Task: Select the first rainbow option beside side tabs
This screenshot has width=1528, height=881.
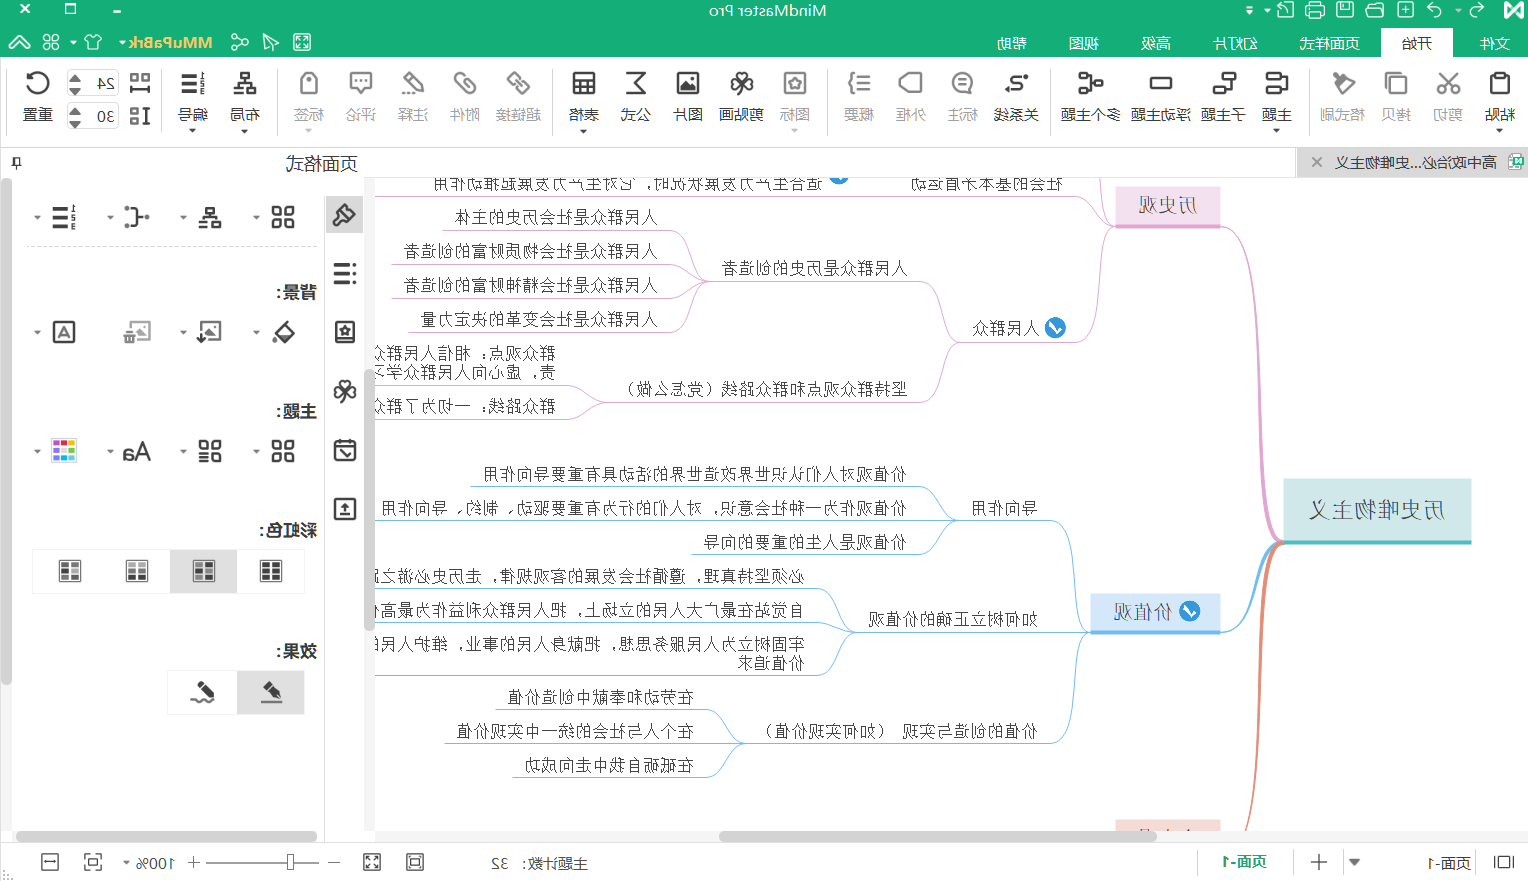Action: click(271, 571)
